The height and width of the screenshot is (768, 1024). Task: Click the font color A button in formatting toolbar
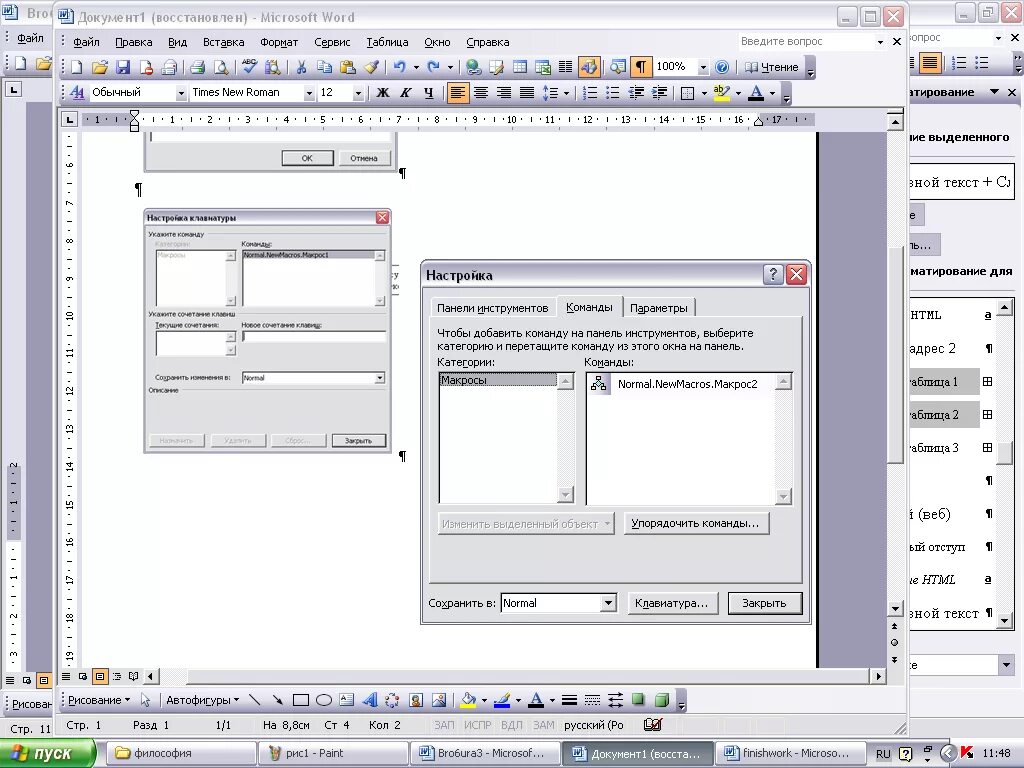(756, 93)
